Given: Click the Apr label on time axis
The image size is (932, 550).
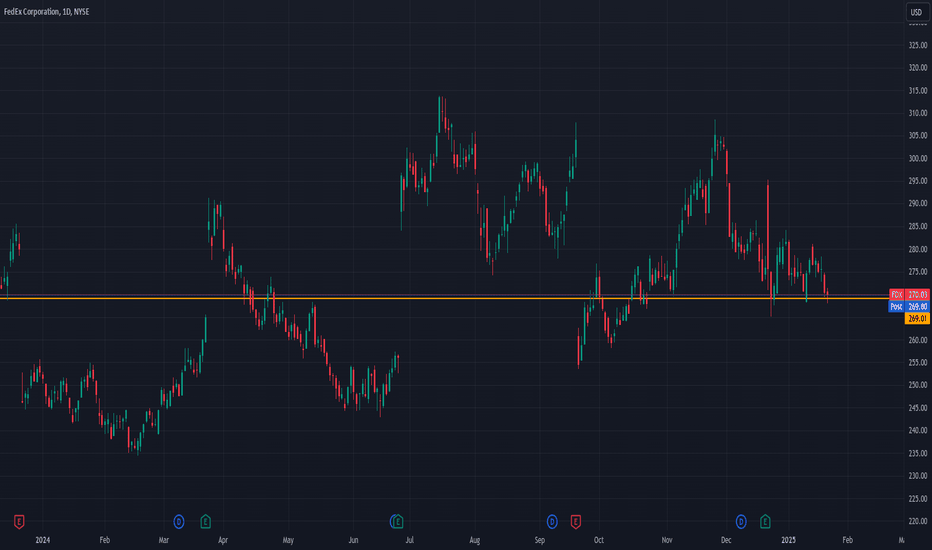Looking at the screenshot, I should 223,540.
